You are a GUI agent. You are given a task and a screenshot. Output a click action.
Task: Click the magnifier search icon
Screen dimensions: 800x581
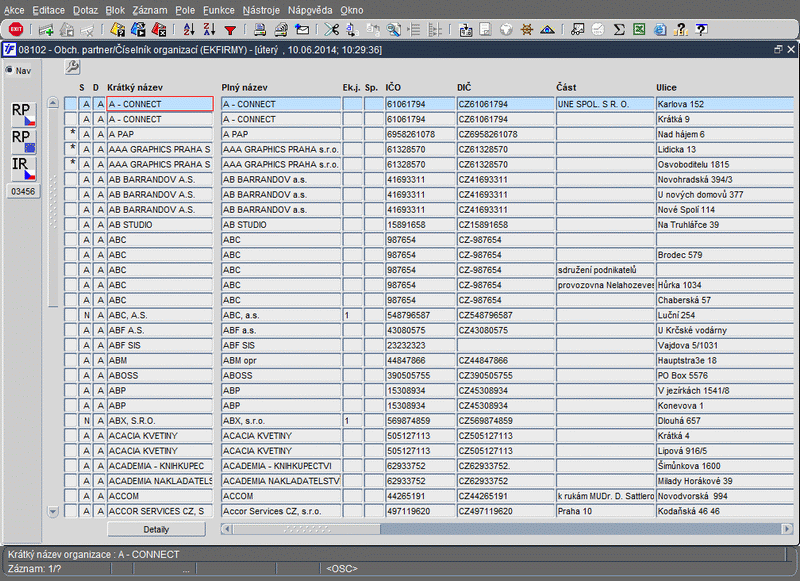pos(393,30)
